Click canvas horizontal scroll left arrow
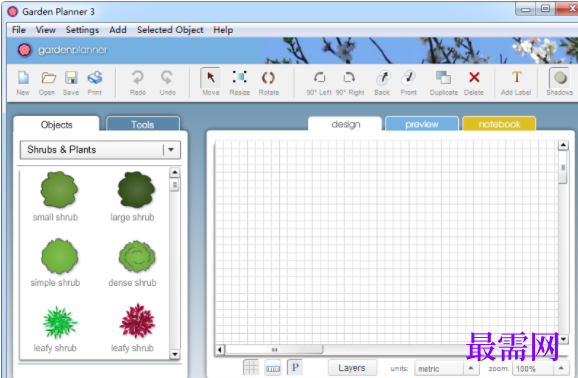The width and height of the screenshot is (578, 378). click(220, 349)
